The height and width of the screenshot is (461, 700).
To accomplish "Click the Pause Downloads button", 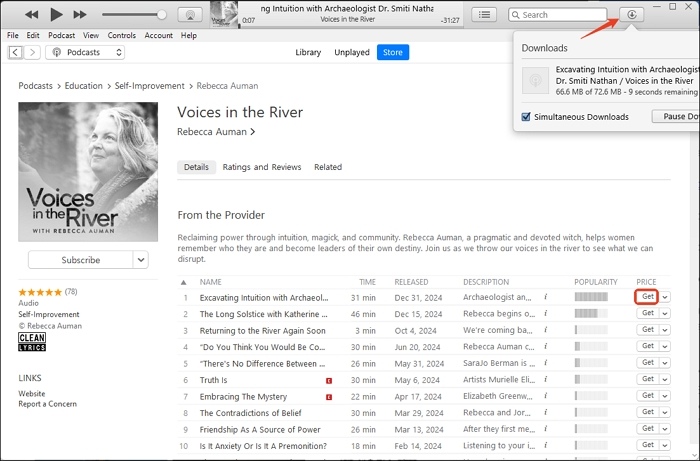I will click(x=675, y=116).
